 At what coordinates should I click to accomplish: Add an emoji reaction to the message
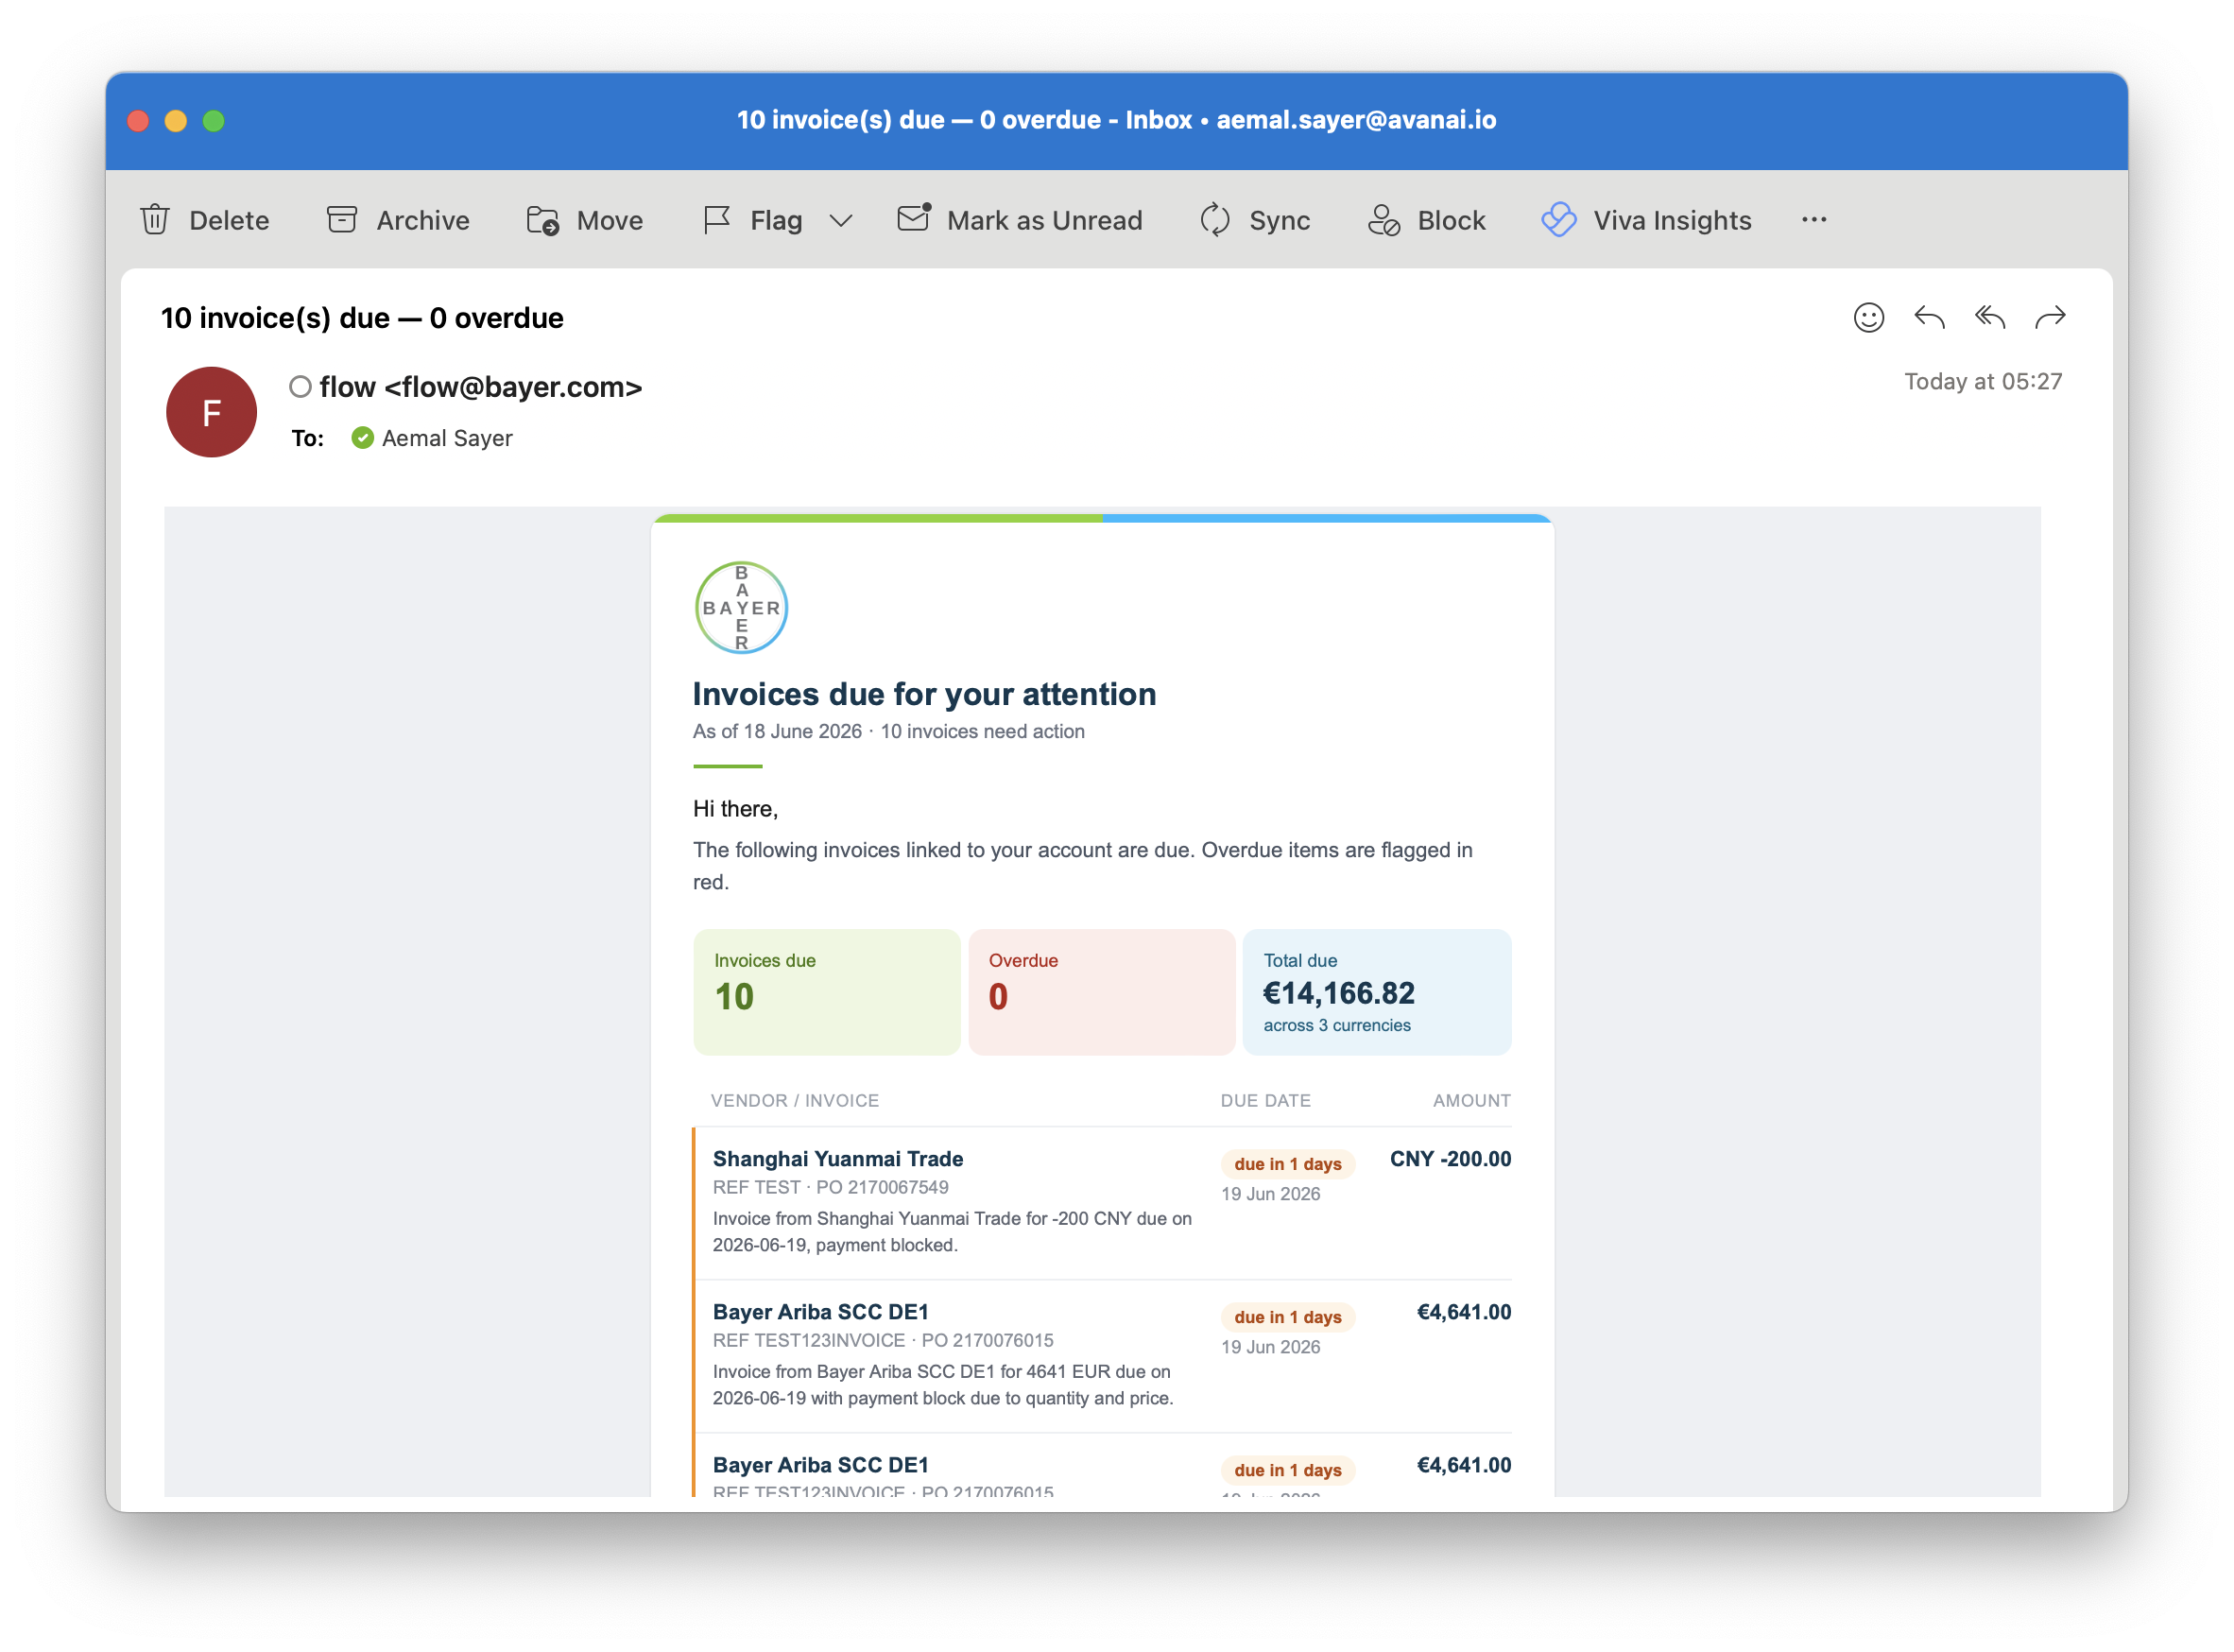1868,318
